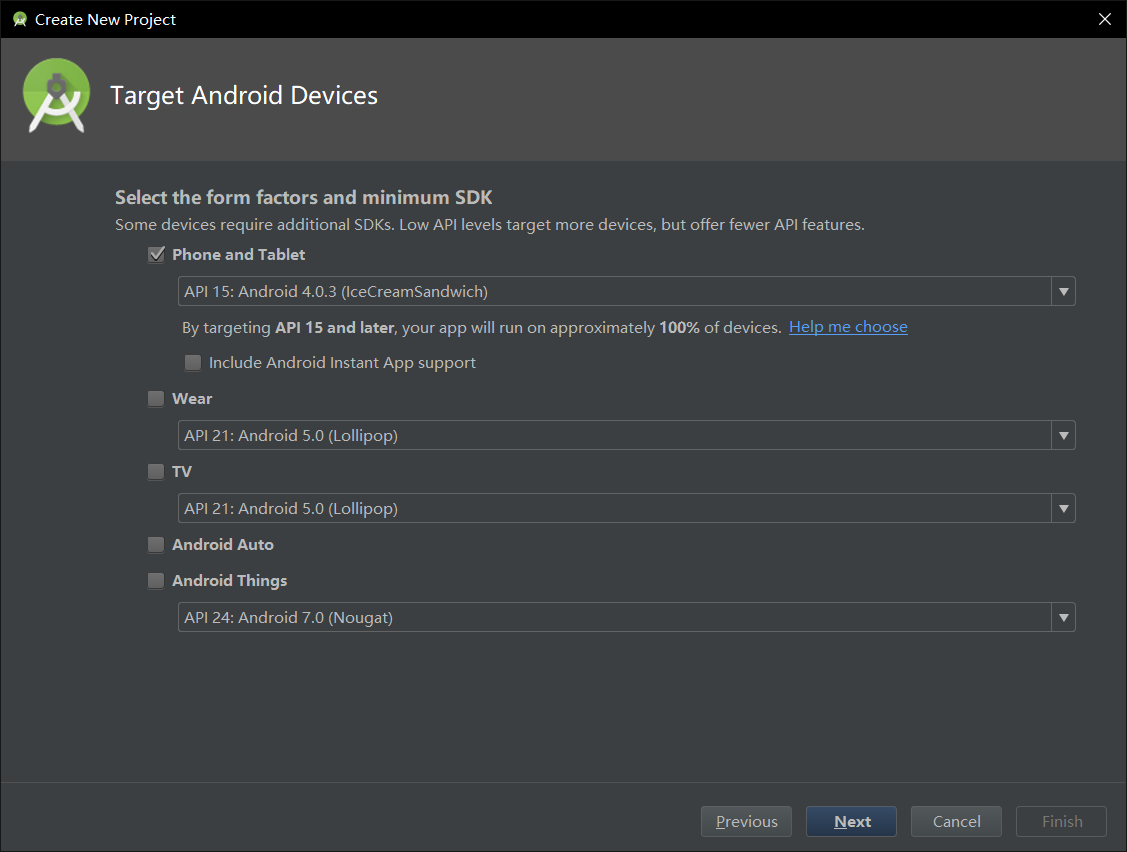Click the Target Android Devices heading

pyautogui.click(x=244, y=96)
